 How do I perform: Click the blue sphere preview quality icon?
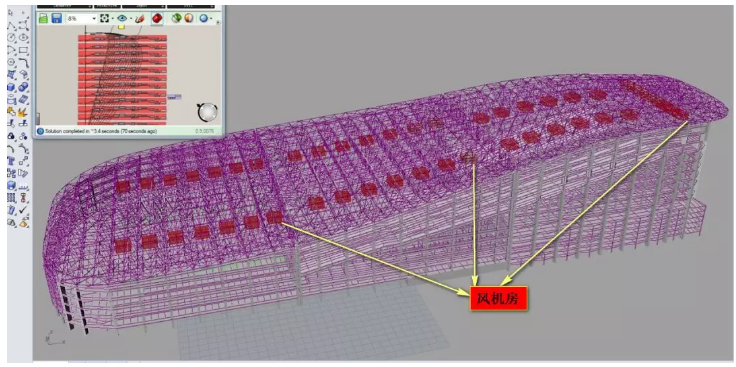tap(204, 18)
